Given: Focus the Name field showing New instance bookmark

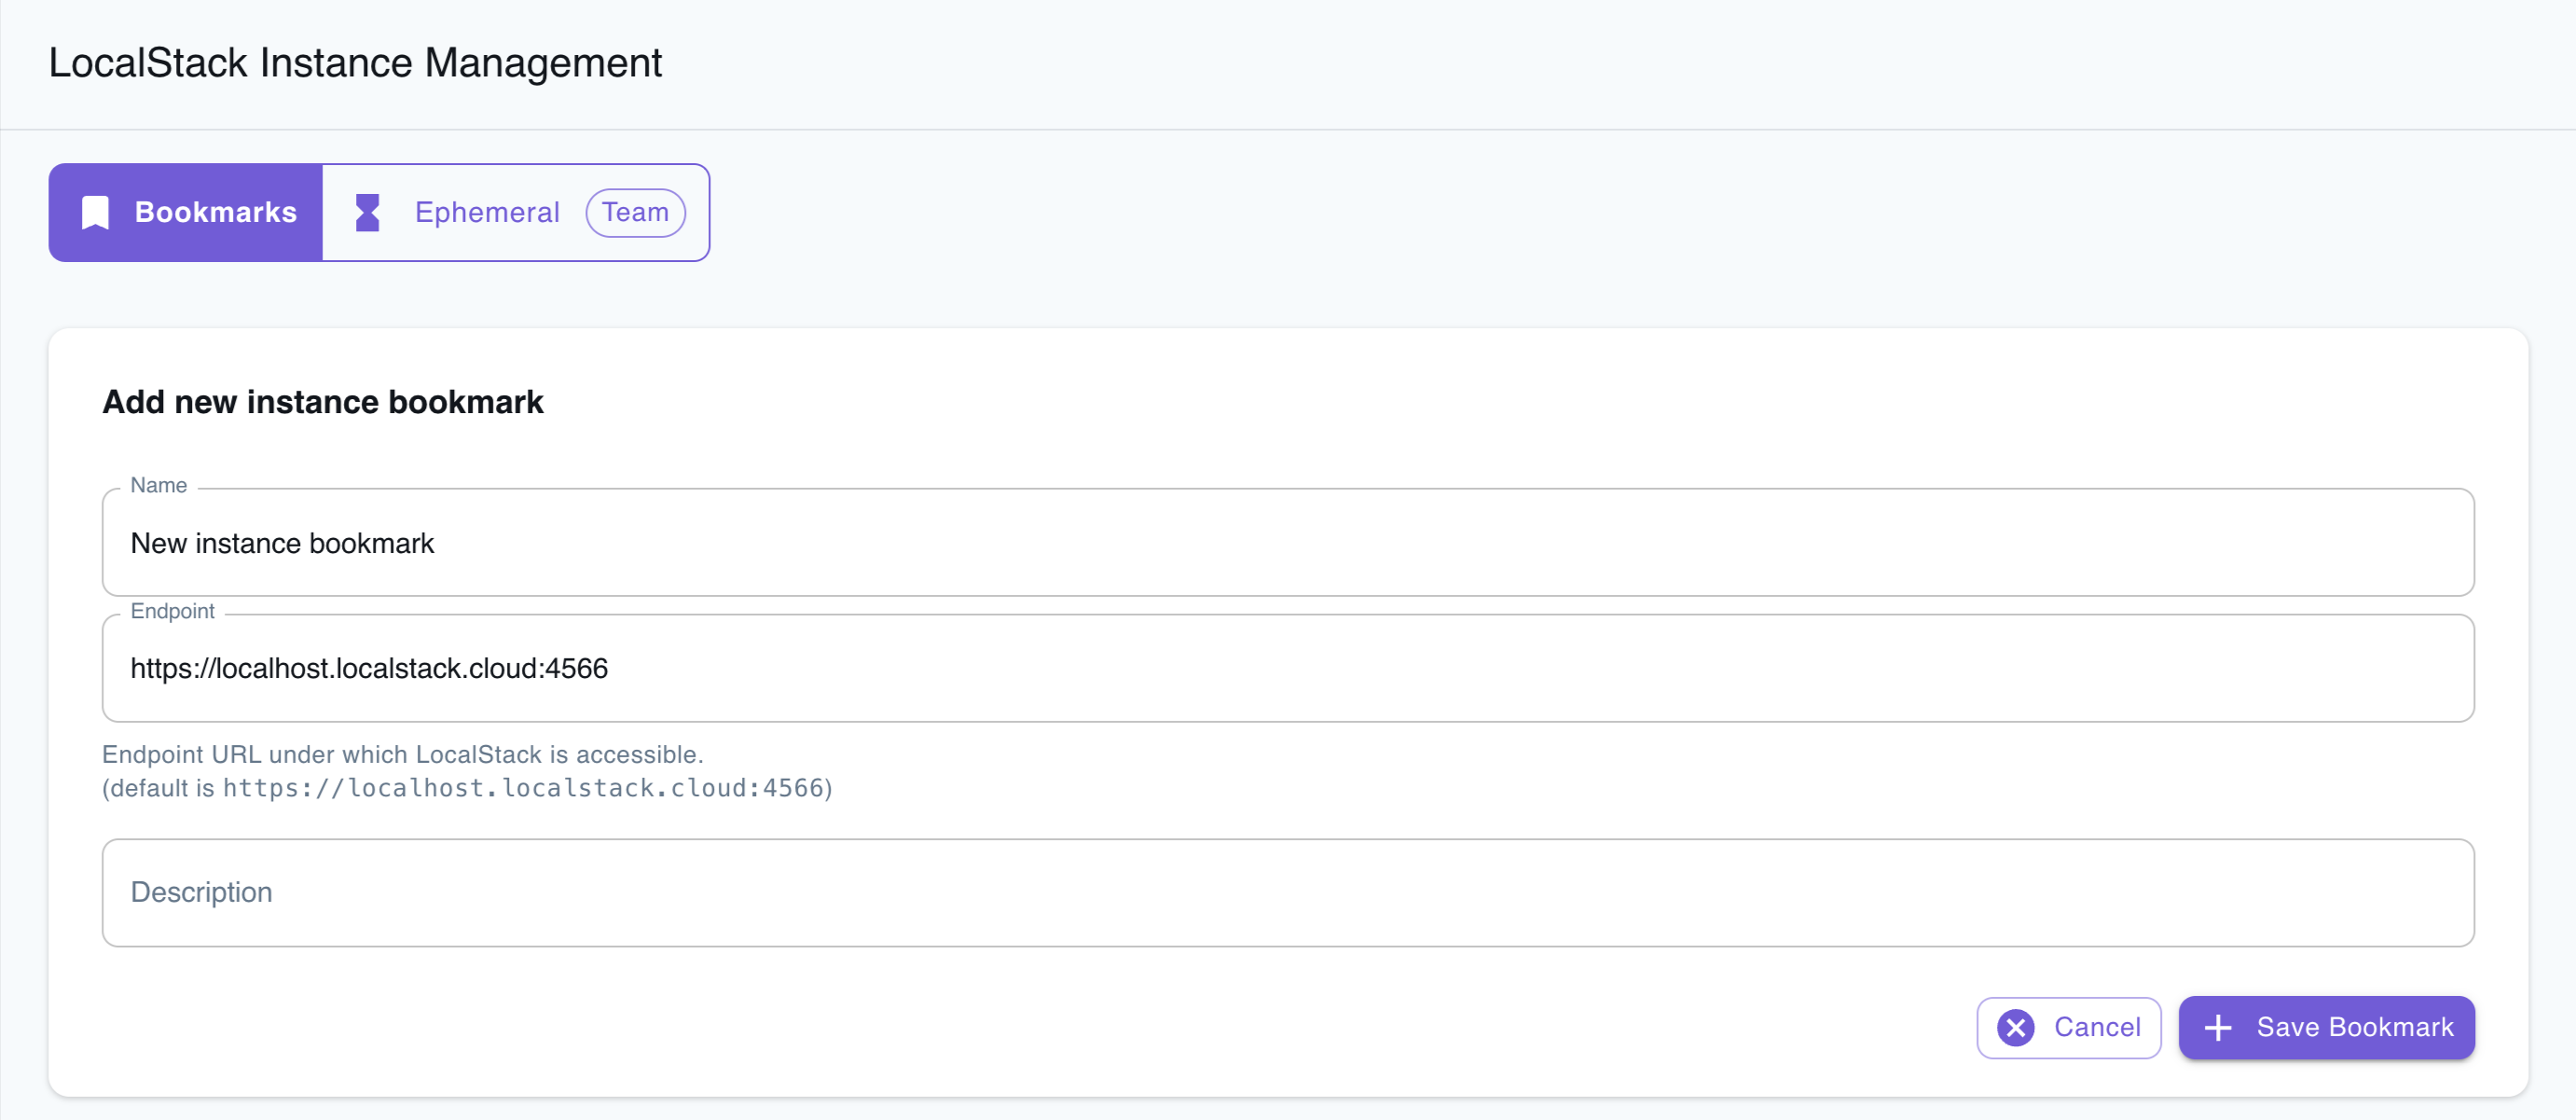Looking at the screenshot, I should coord(1287,543).
